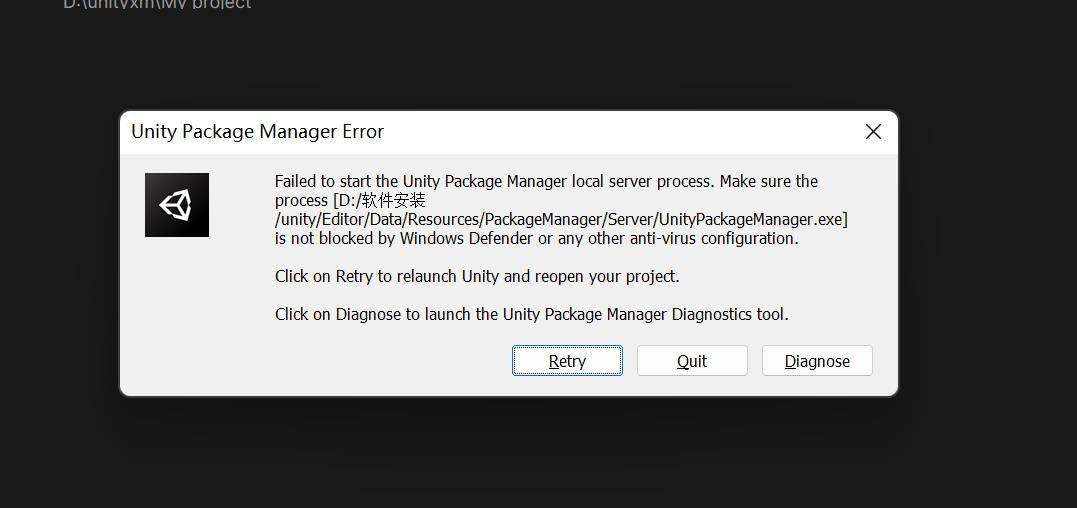This screenshot has height=508, width=1077.
Task: Click the 'D:\unityxm\My project' path behind the dialog
Action: pyautogui.click(x=157, y=4)
